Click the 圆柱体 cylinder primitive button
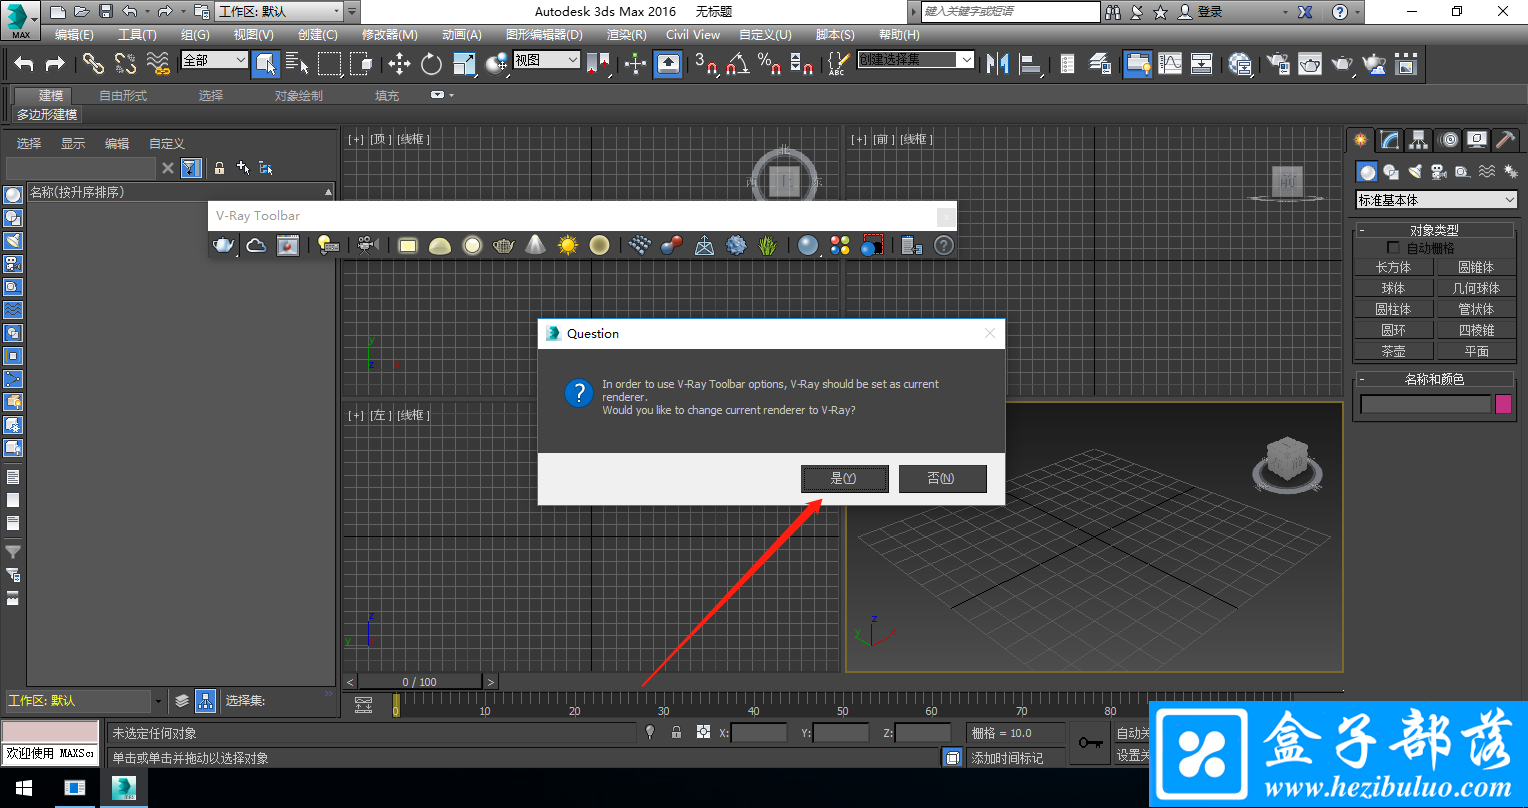 [x=1393, y=309]
